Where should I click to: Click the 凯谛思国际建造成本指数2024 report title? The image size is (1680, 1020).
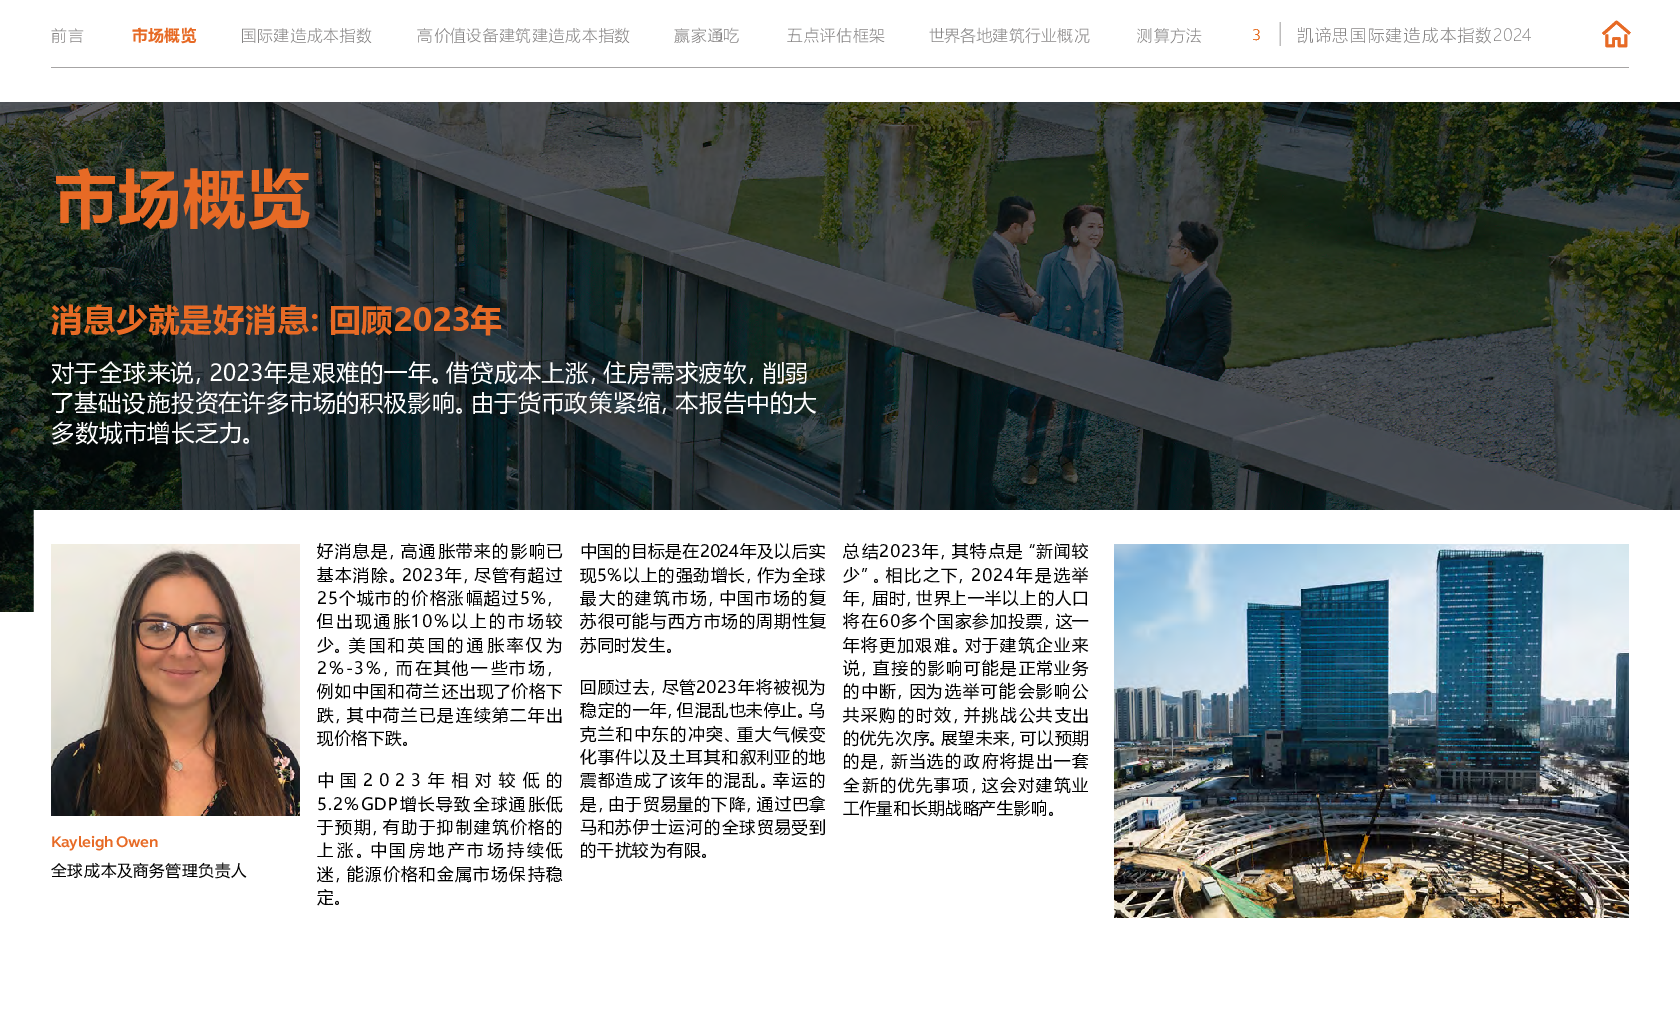[1413, 35]
